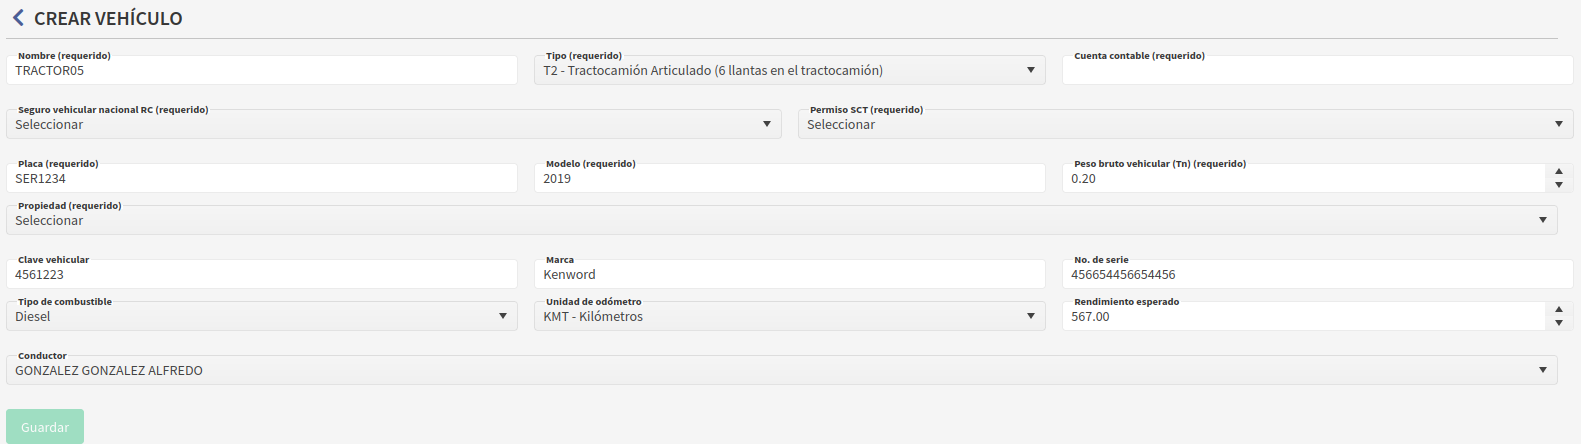The image size is (1581, 444).
Task: Focus the Cuenta contable input field
Action: point(1317,71)
